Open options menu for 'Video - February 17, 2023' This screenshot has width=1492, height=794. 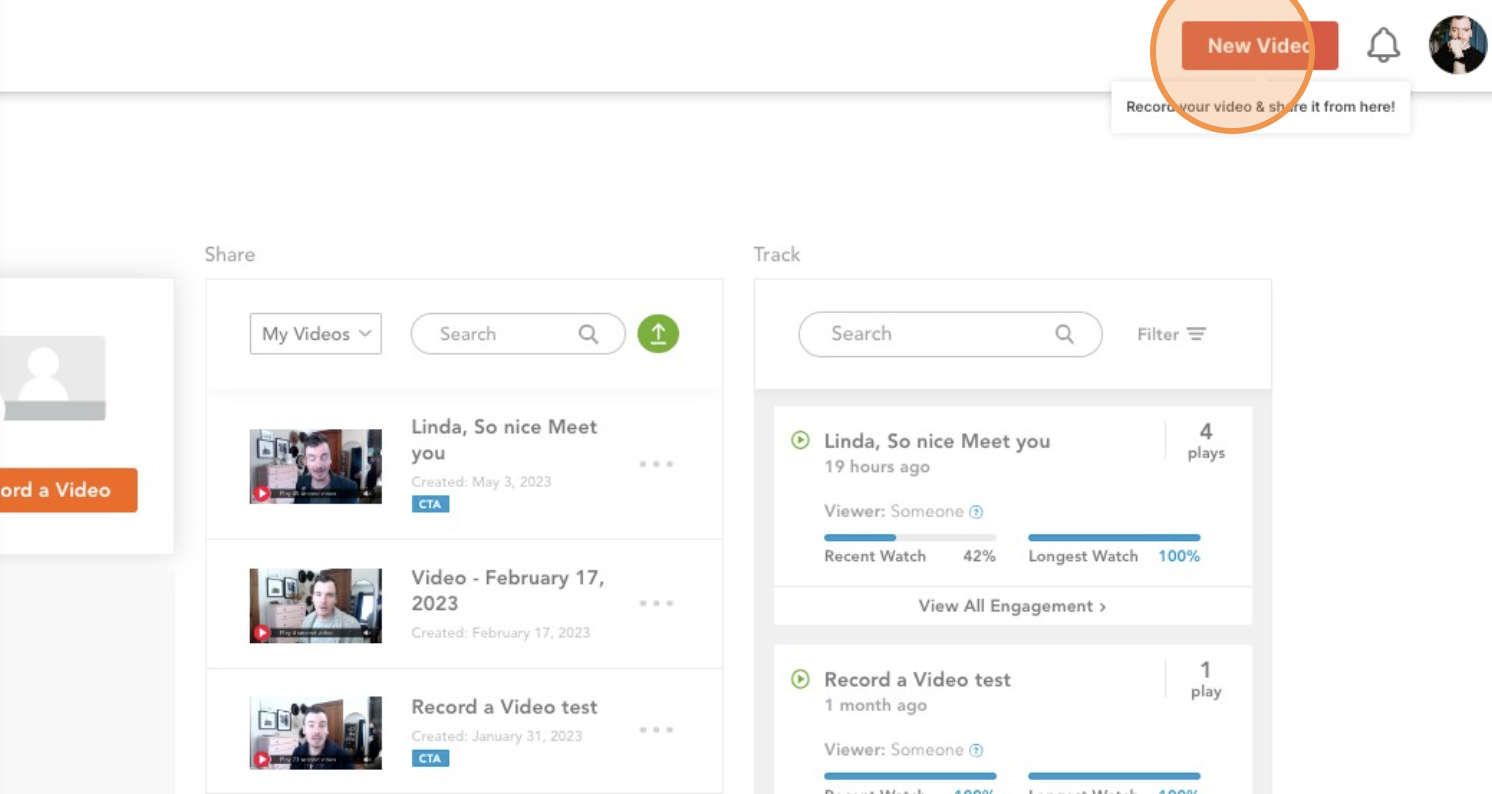click(656, 603)
